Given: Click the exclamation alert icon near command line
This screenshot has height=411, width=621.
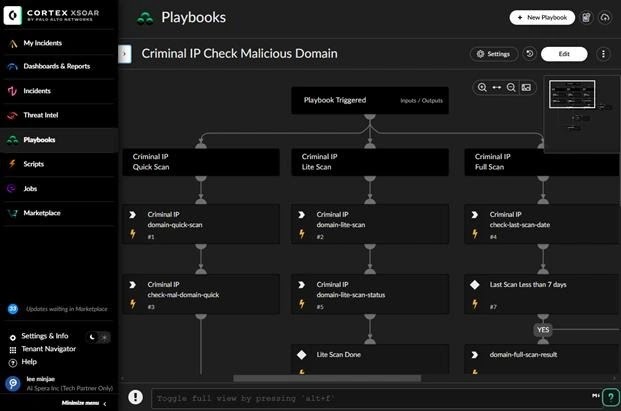Looking at the screenshot, I should point(136,397).
